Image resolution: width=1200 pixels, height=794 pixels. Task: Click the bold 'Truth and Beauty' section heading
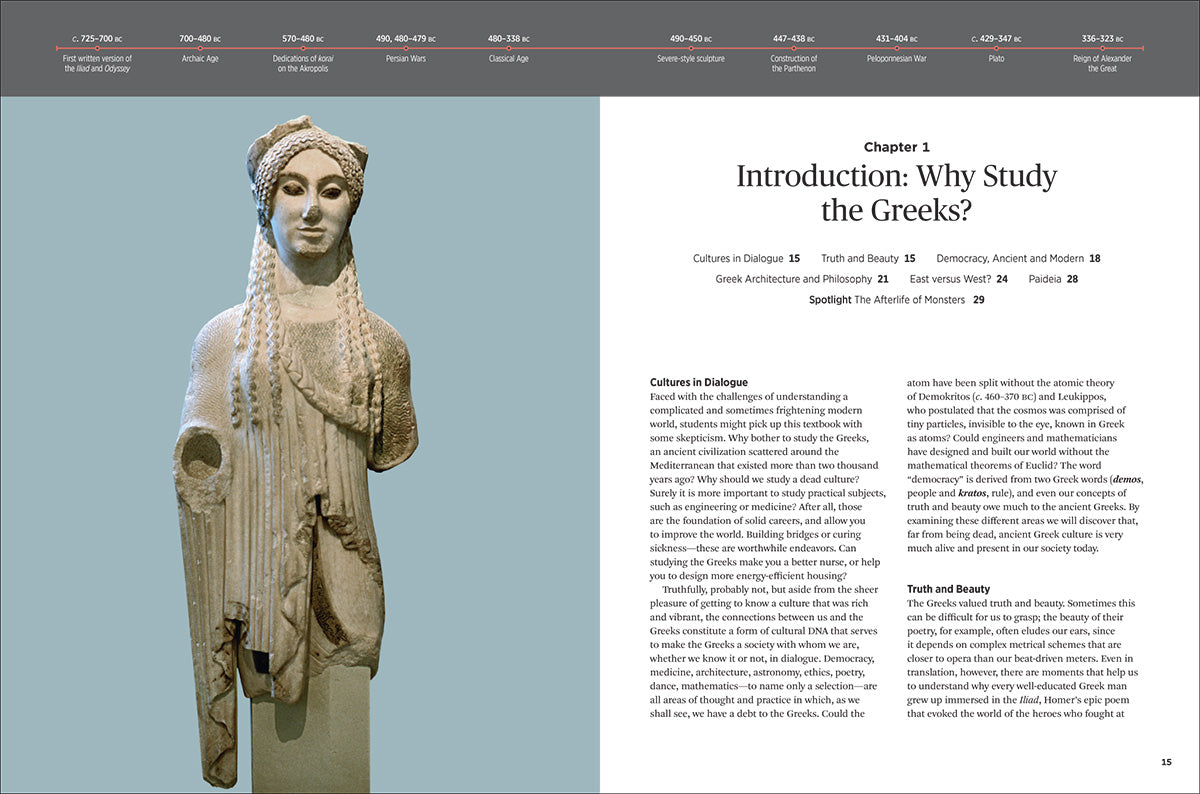[x=948, y=589]
